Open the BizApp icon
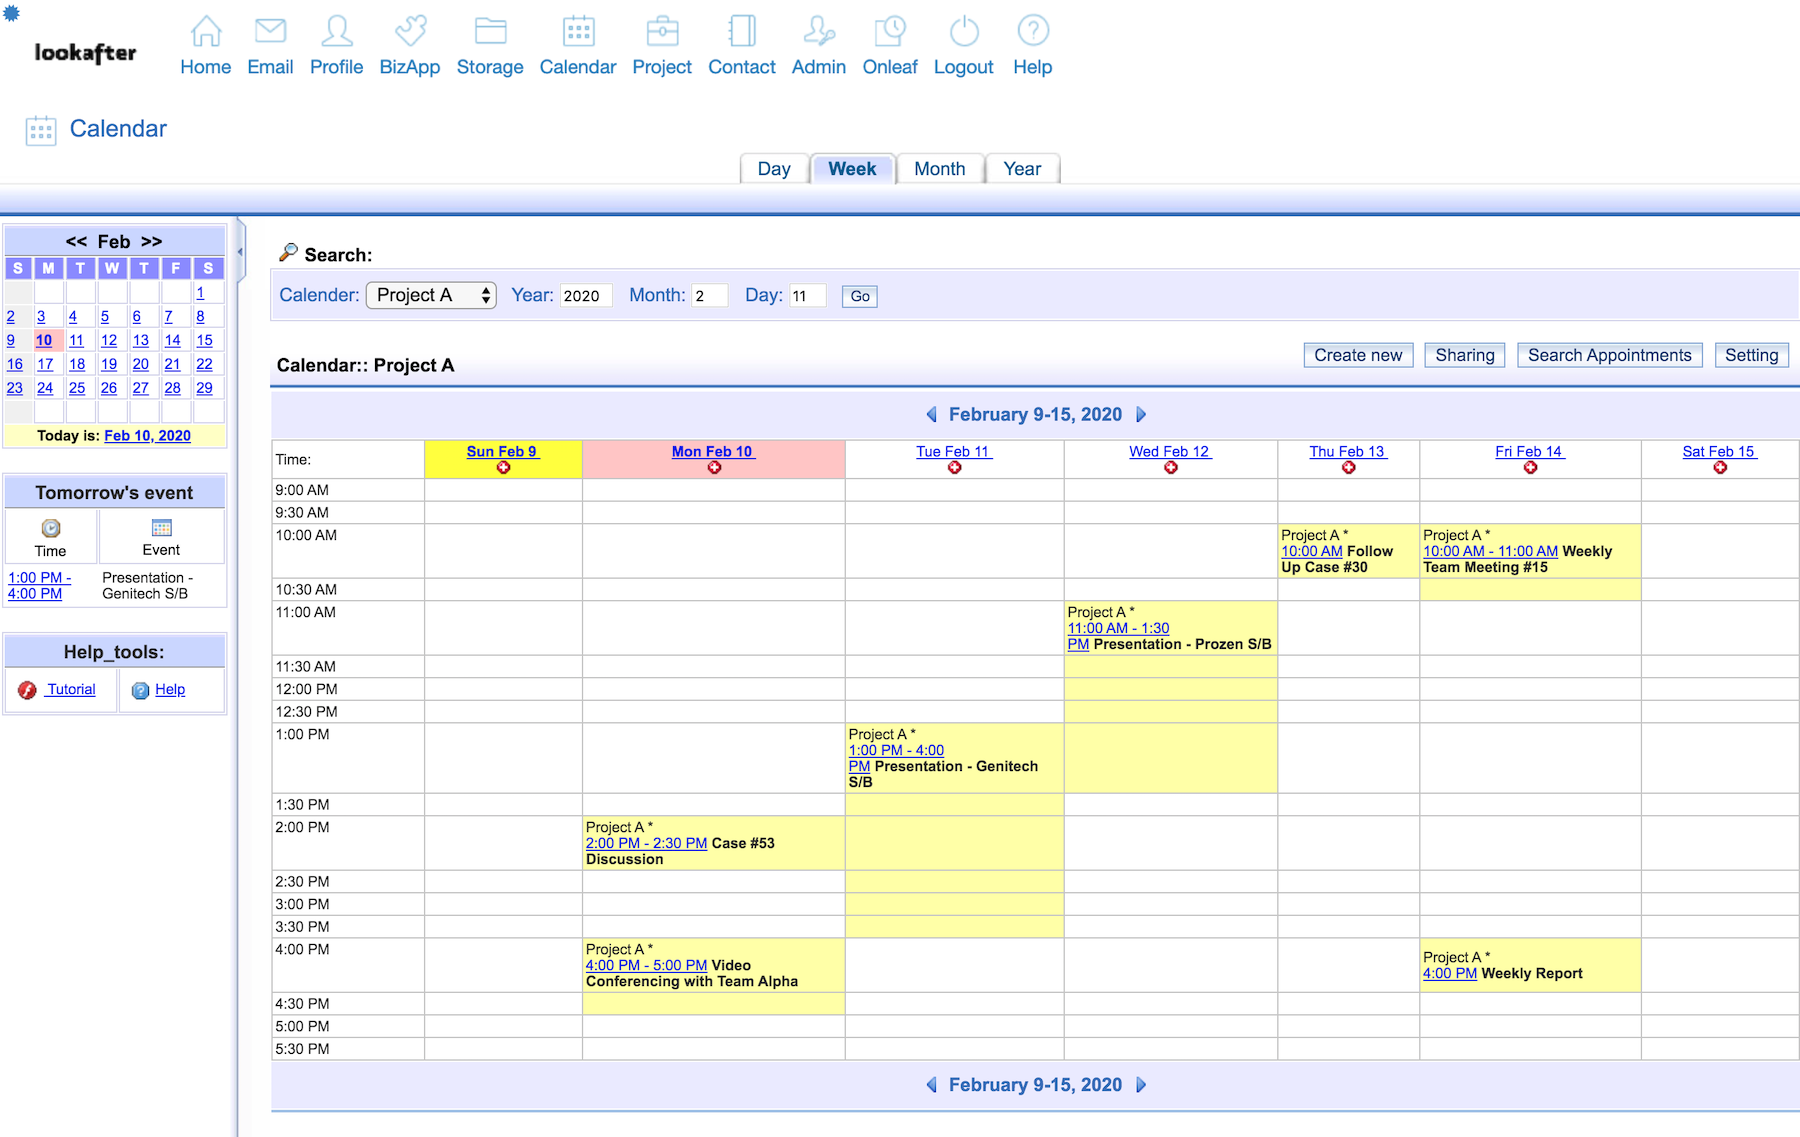This screenshot has height=1137, width=1800. pos(410,32)
